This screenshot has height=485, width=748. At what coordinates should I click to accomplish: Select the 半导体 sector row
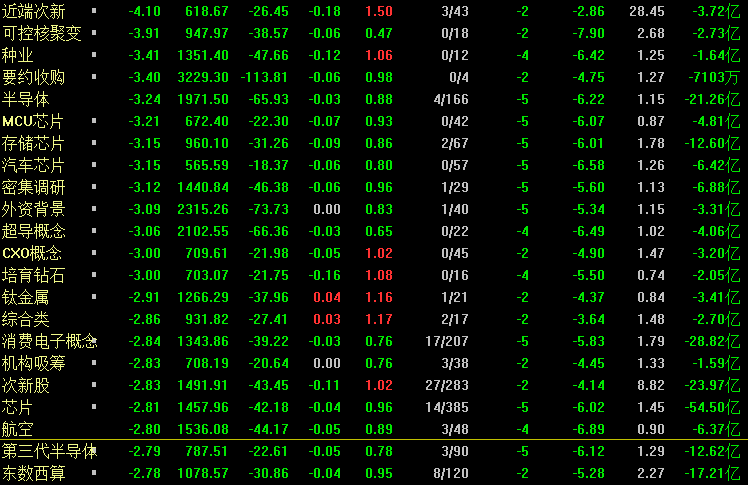(x=374, y=99)
